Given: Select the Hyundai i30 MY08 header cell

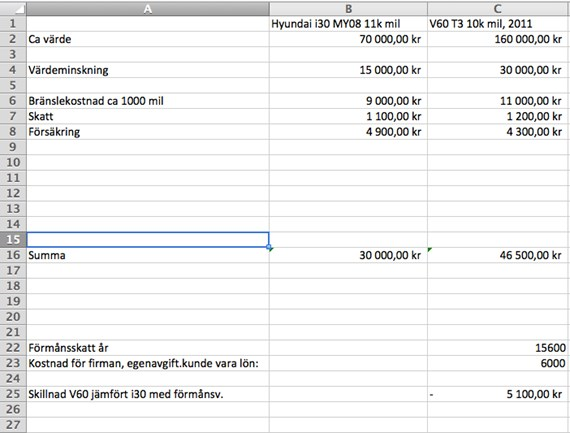Looking at the screenshot, I should click(x=348, y=24).
